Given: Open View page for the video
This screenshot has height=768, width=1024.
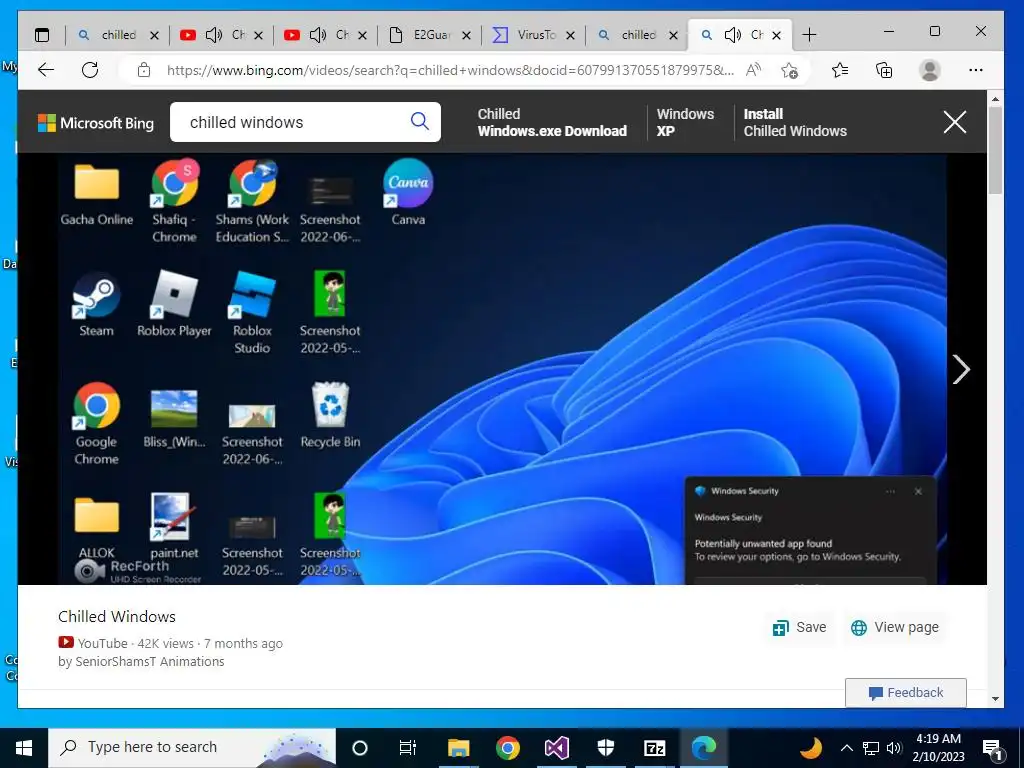Looking at the screenshot, I should click(895, 628).
